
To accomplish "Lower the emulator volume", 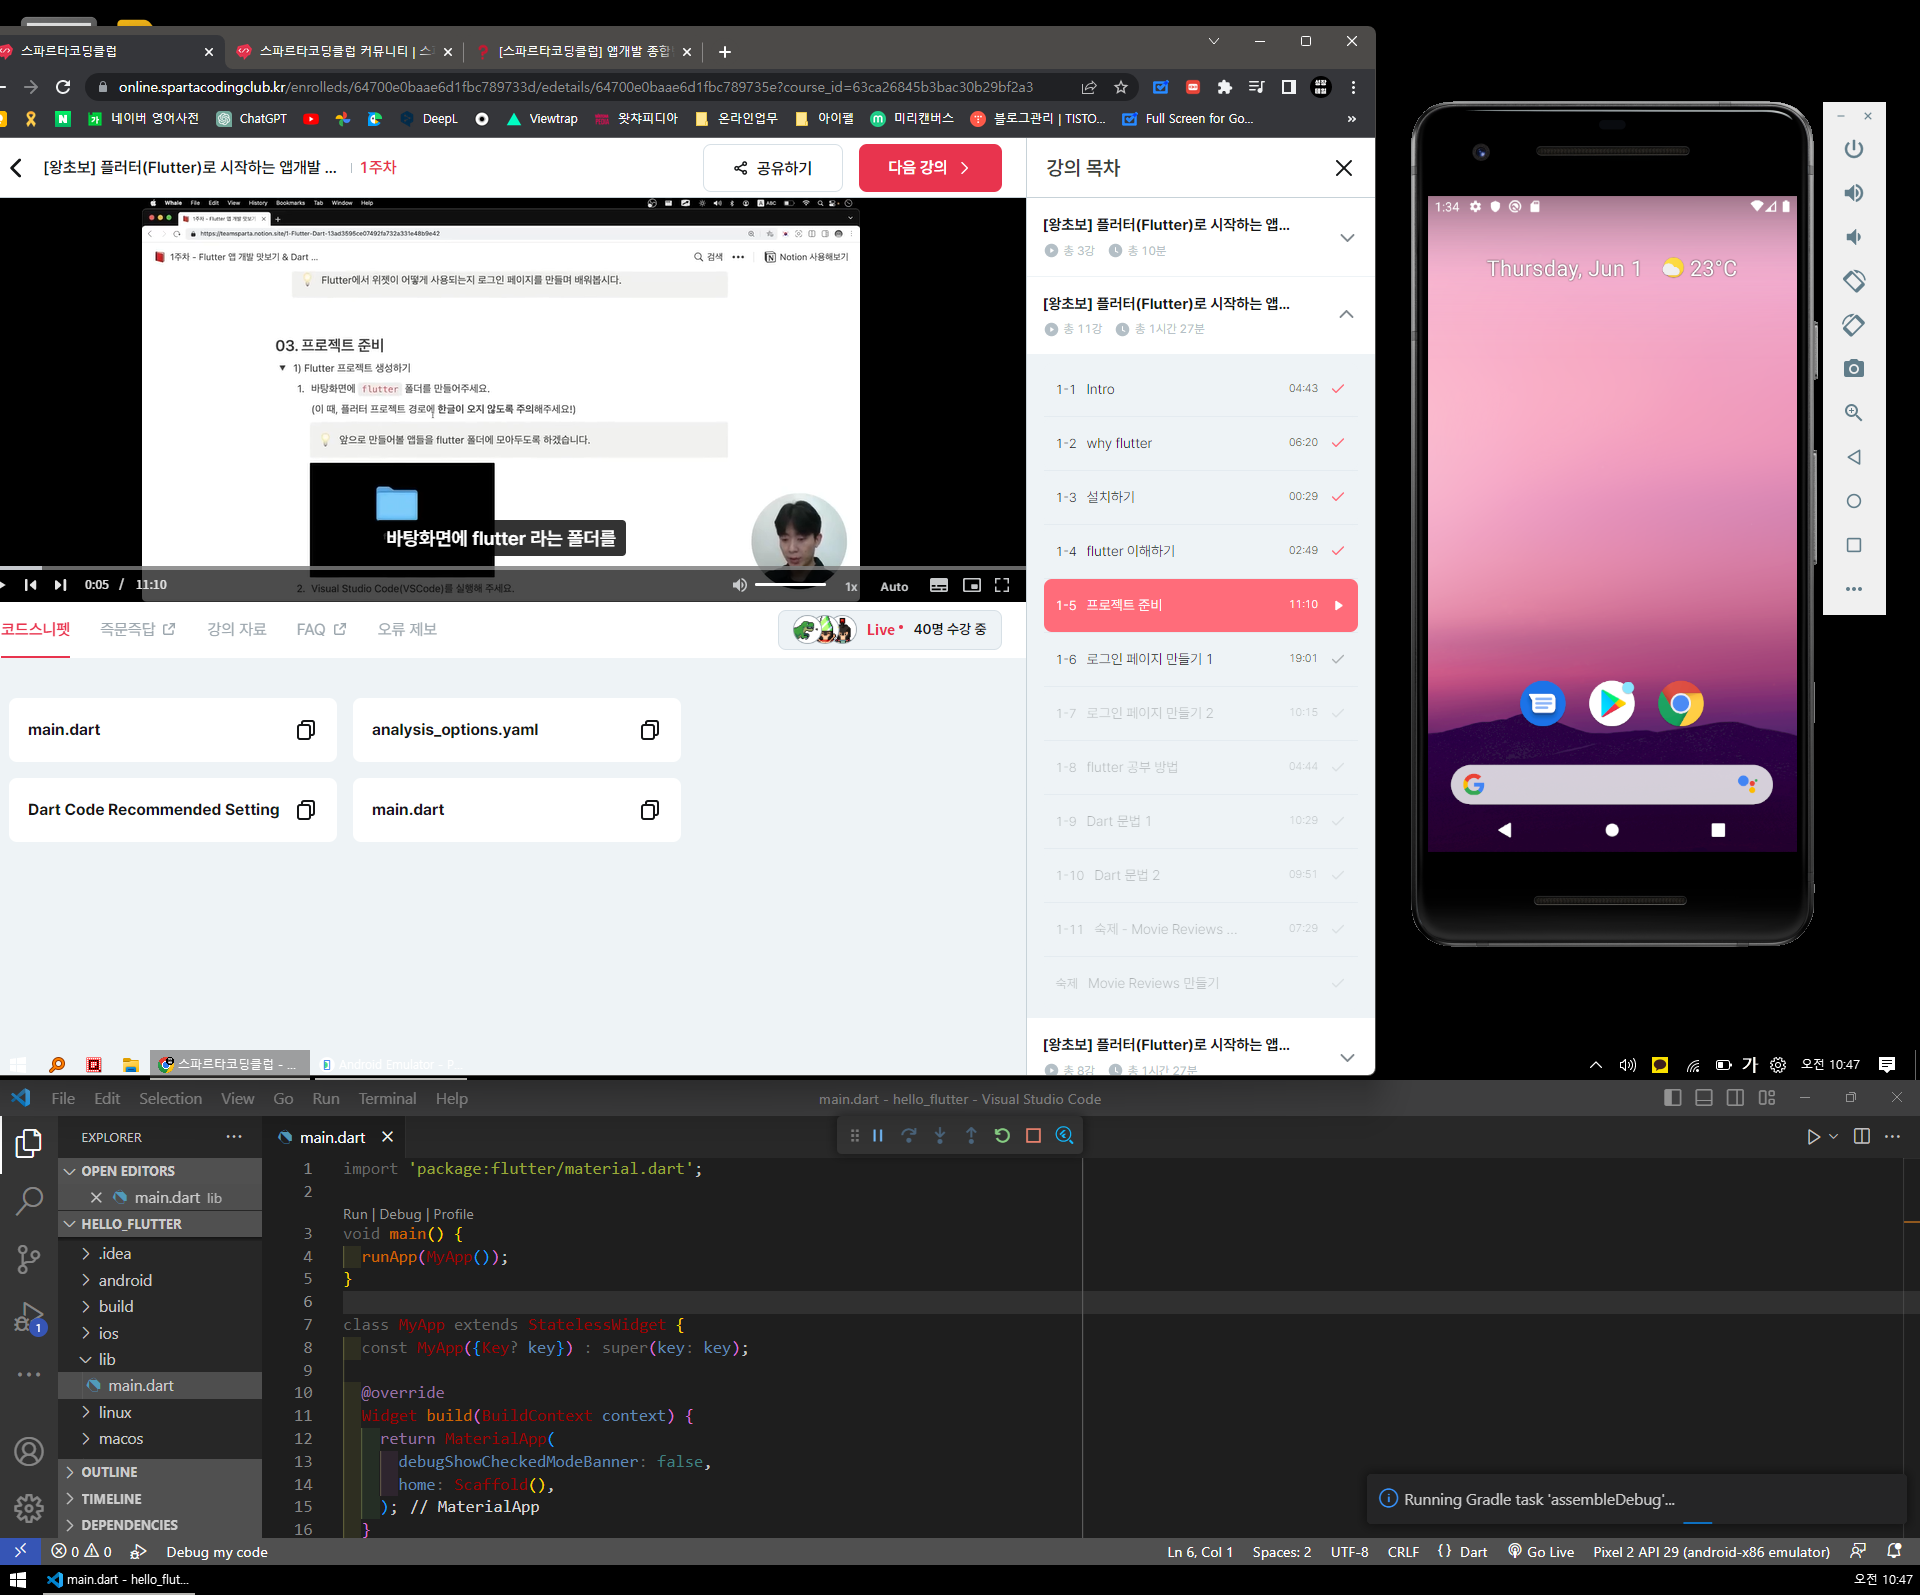I will [1854, 237].
